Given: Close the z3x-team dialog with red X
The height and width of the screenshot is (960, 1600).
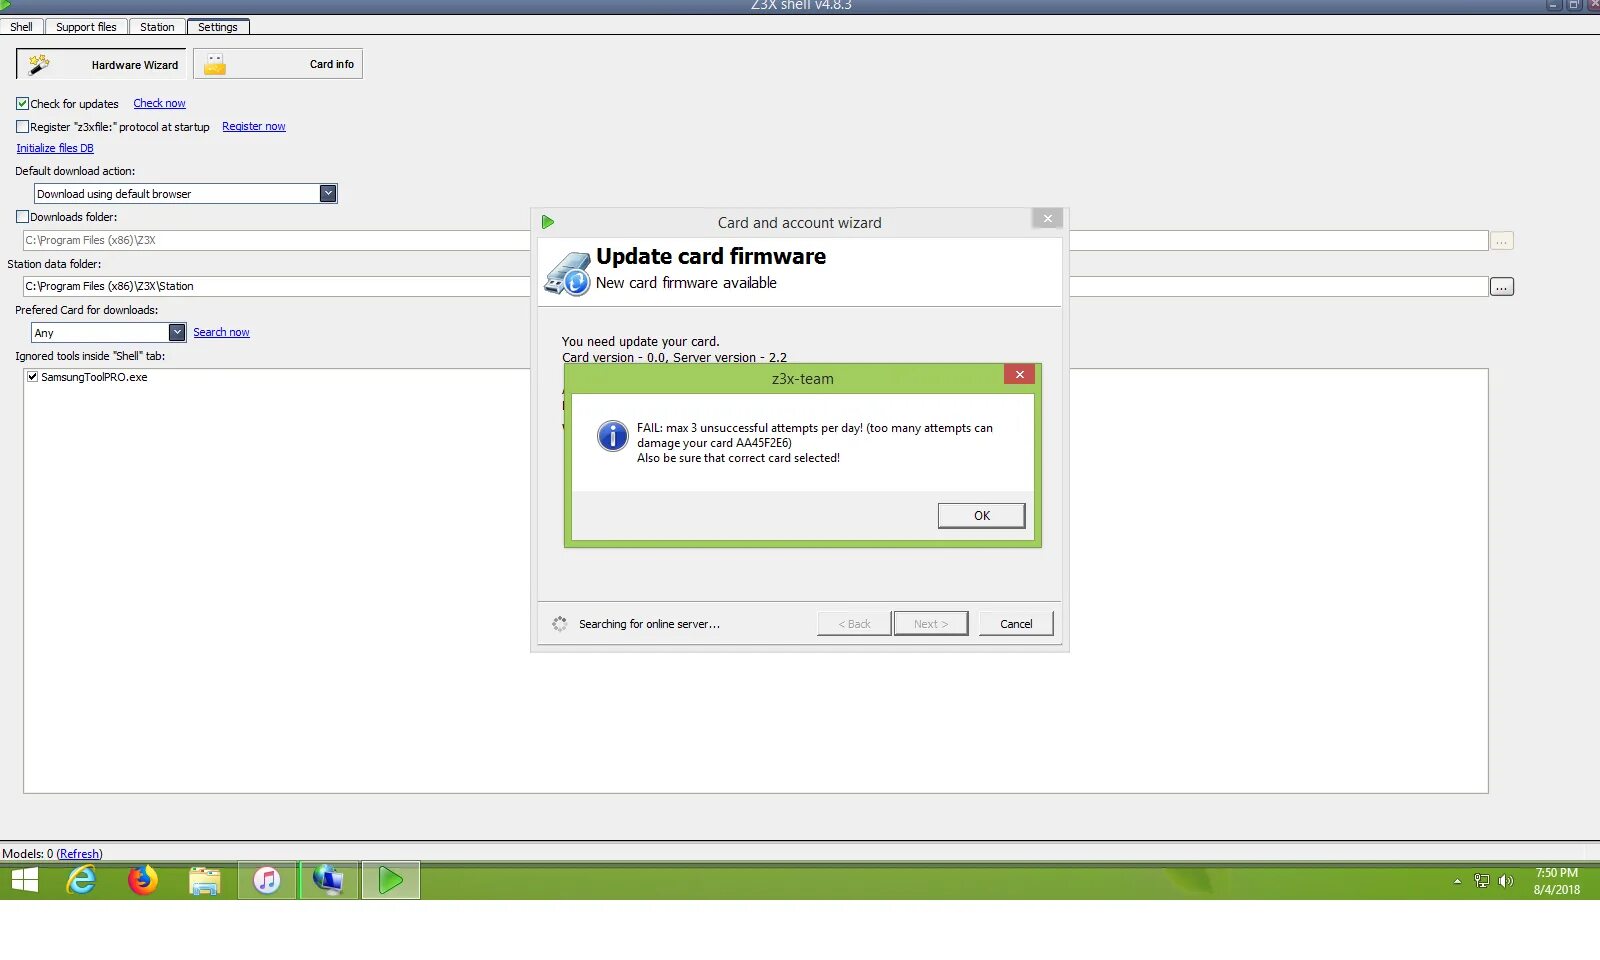Looking at the screenshot, I should pos(1019,374).
